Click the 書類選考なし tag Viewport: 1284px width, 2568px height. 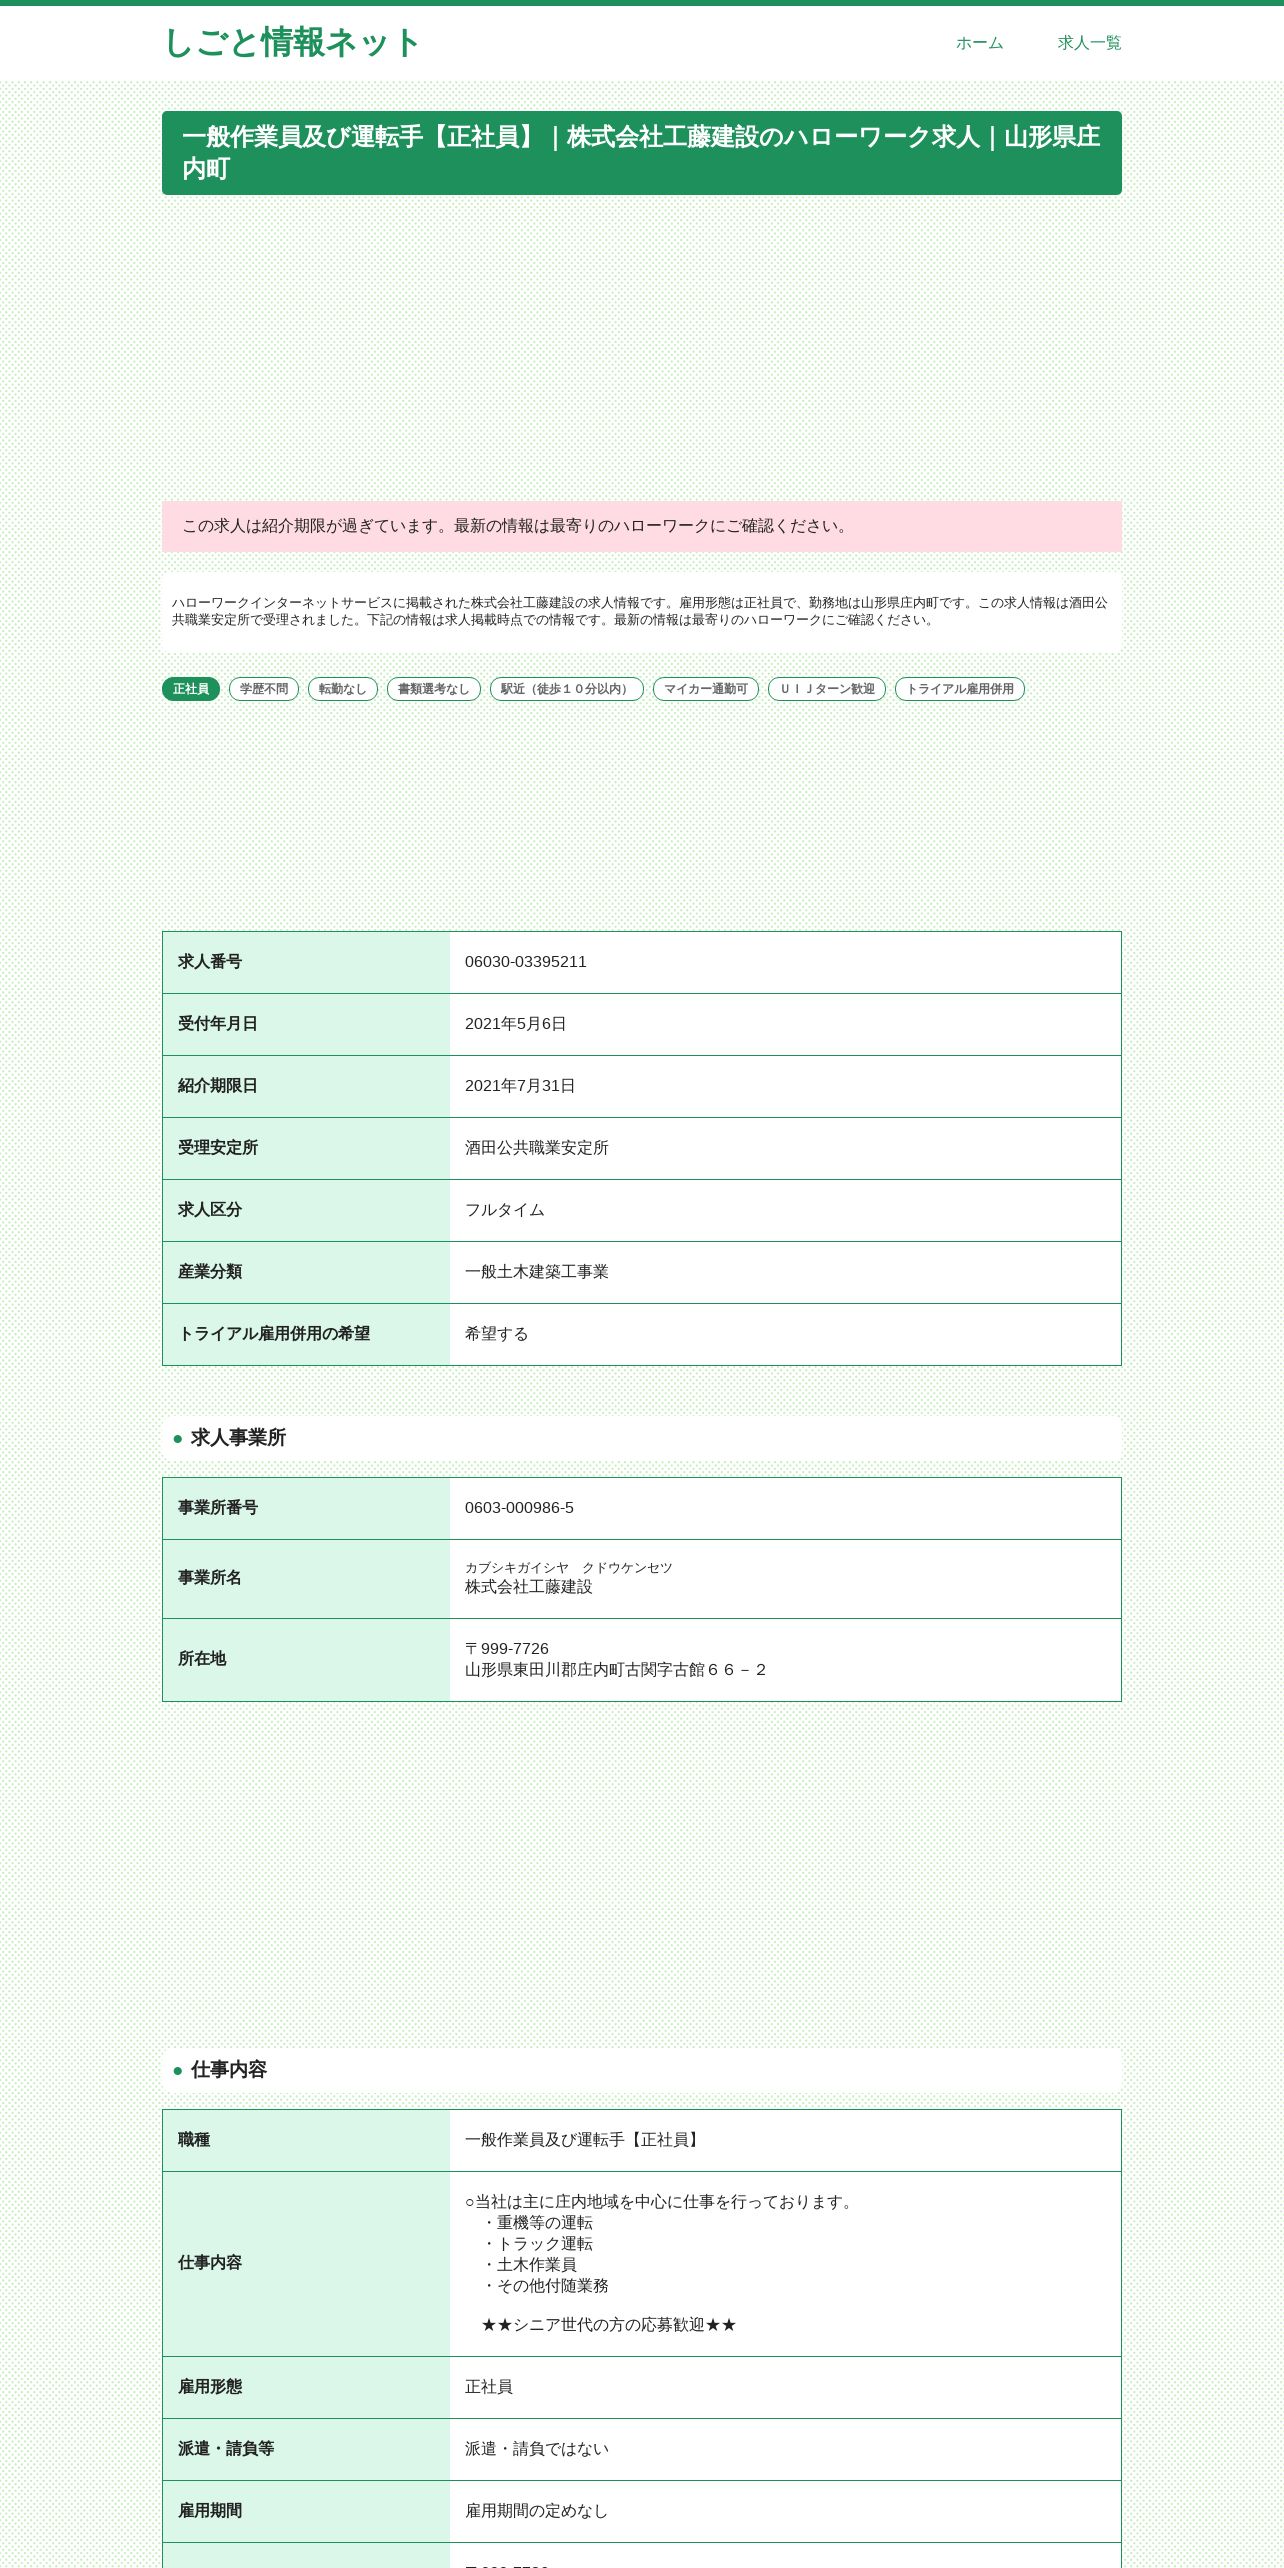(x=434, y=689)
